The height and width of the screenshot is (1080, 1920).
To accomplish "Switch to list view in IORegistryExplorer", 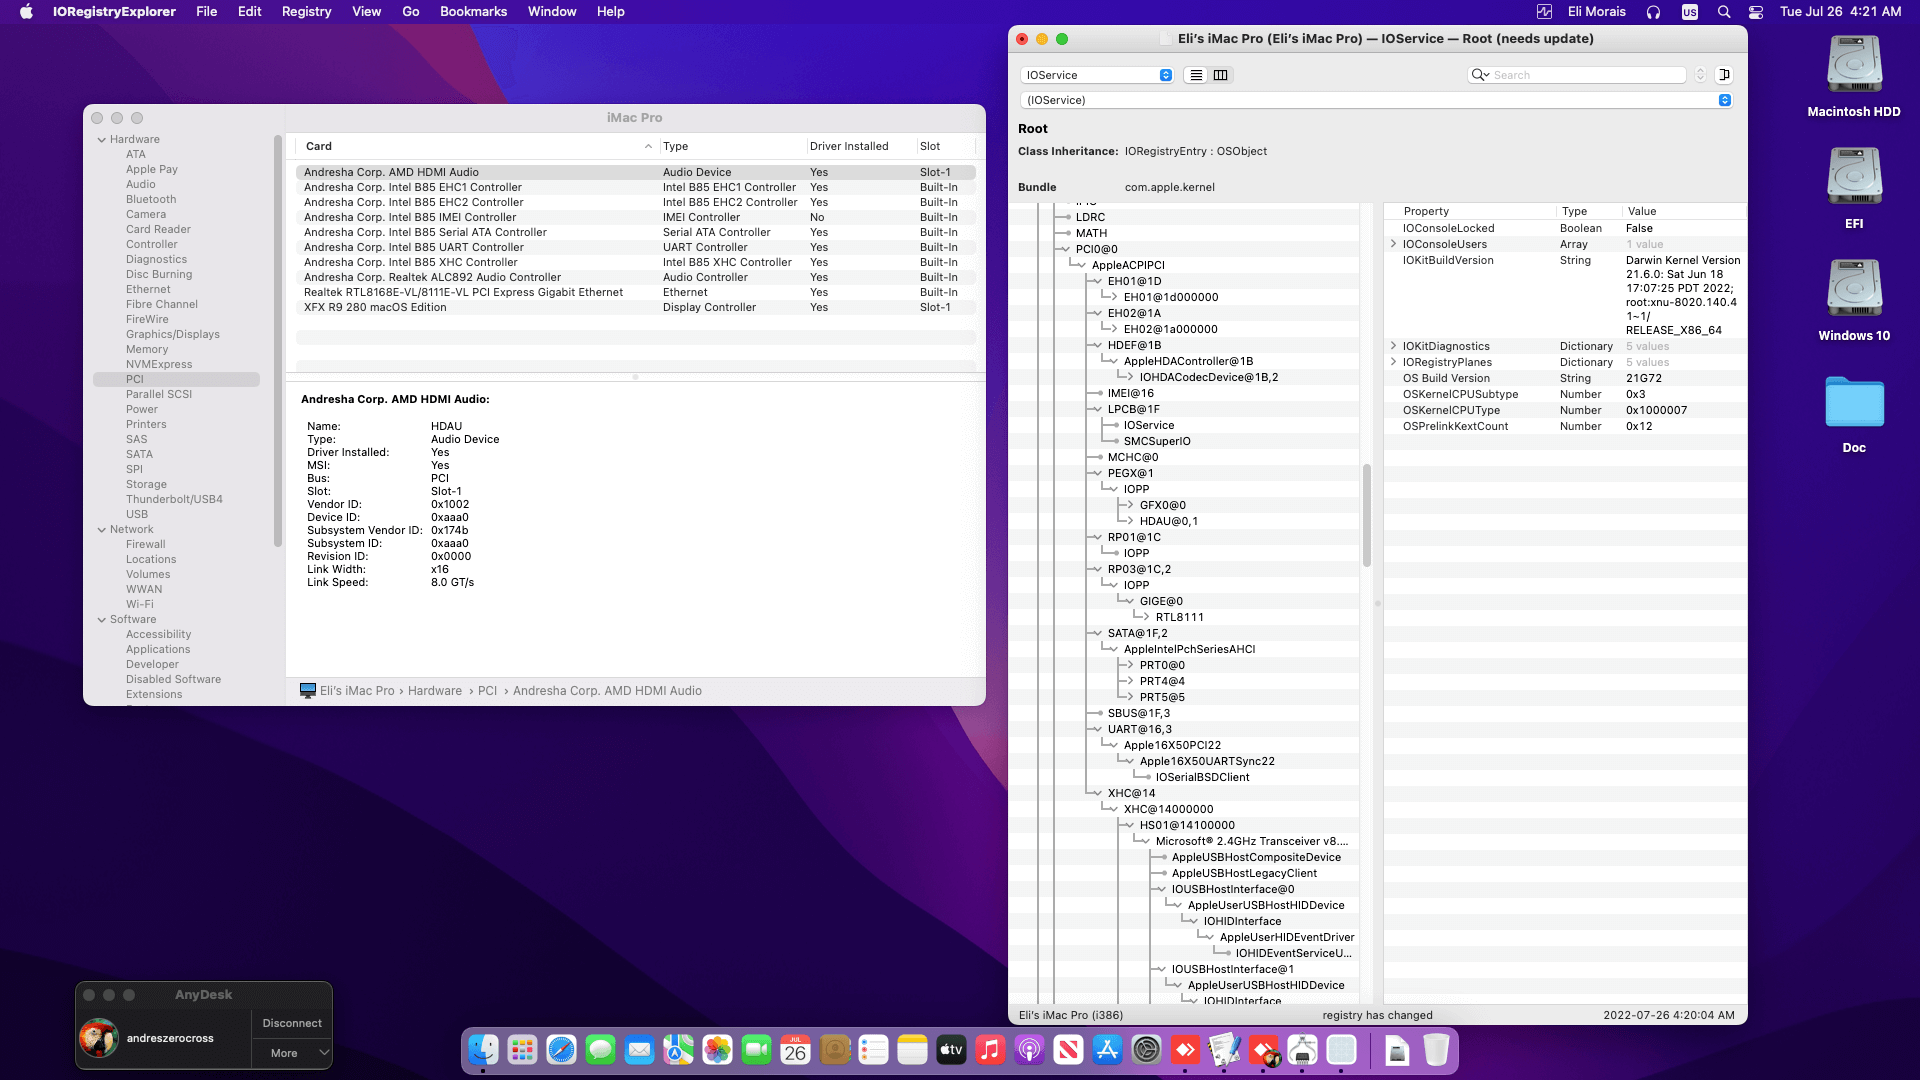I will coord(1196,75).
